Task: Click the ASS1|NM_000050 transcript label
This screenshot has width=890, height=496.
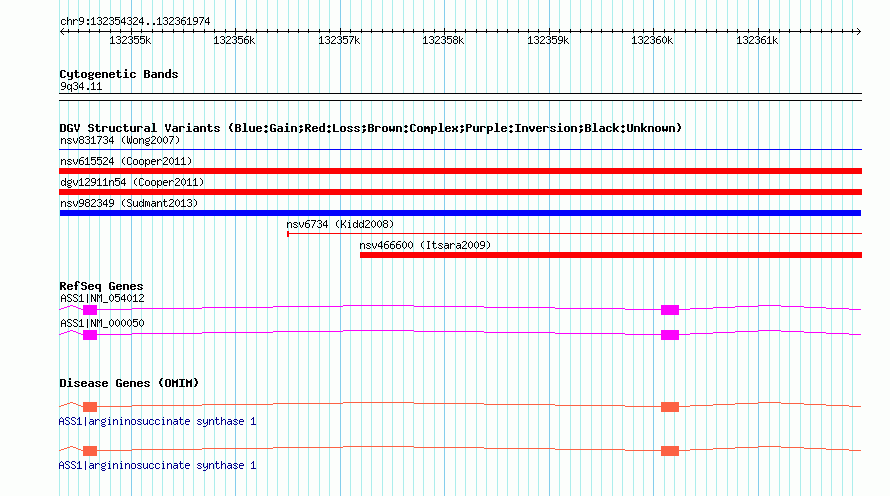Action: tap(102, 323)
